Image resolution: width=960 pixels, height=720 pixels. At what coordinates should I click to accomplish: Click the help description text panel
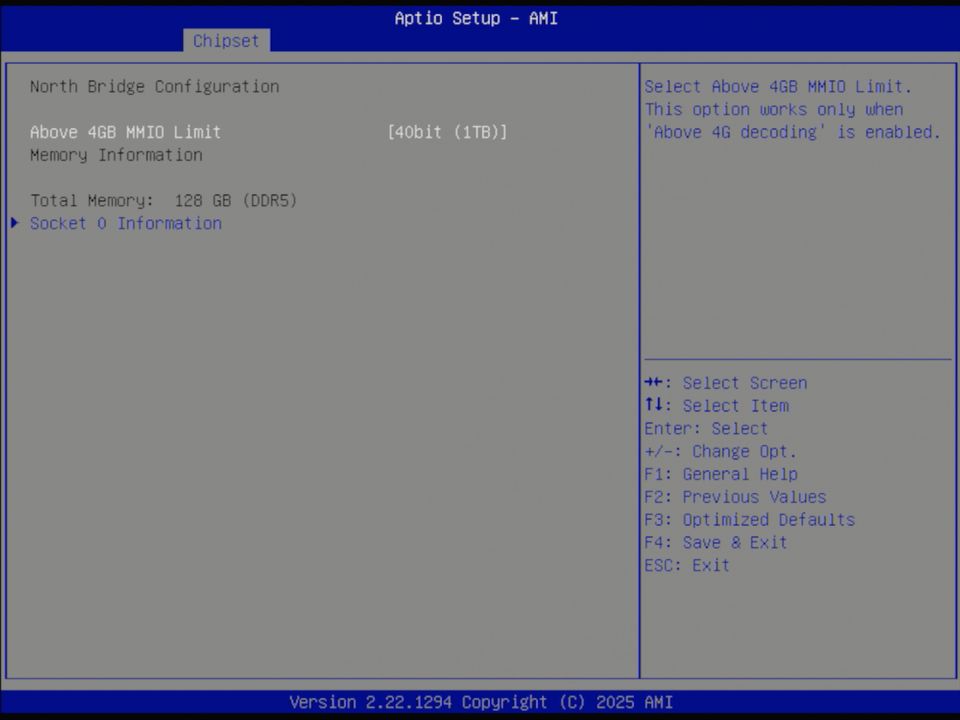[x=795, y=109]
